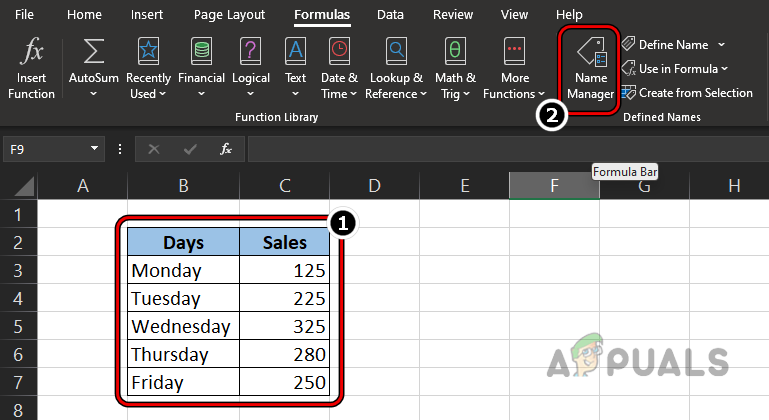
Task: Expand the Name Box dropdown arrow
Action: click(95, 149)
